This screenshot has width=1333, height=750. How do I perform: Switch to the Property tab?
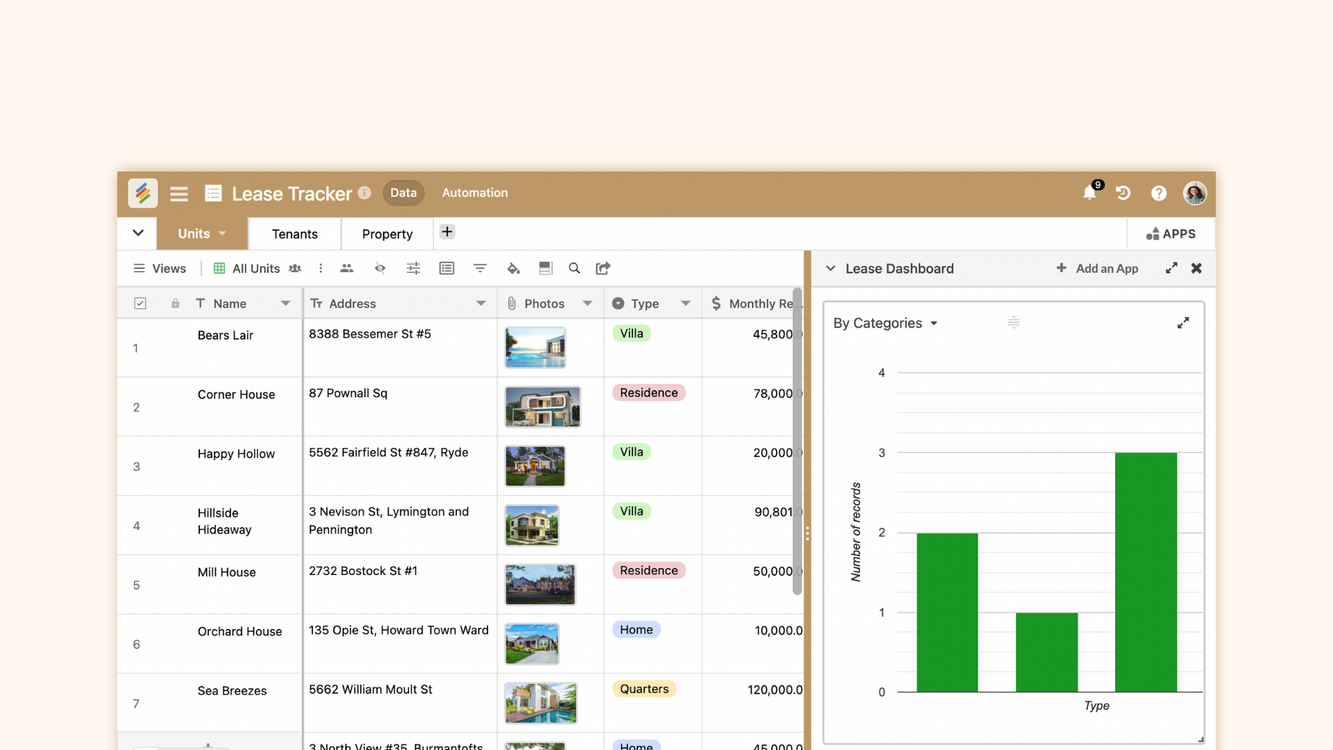pos(387,234)
